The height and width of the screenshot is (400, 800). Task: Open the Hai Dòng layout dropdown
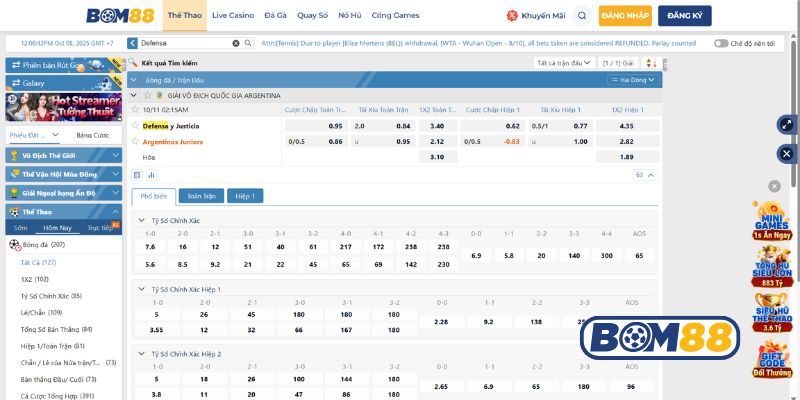tap(633, 80)
